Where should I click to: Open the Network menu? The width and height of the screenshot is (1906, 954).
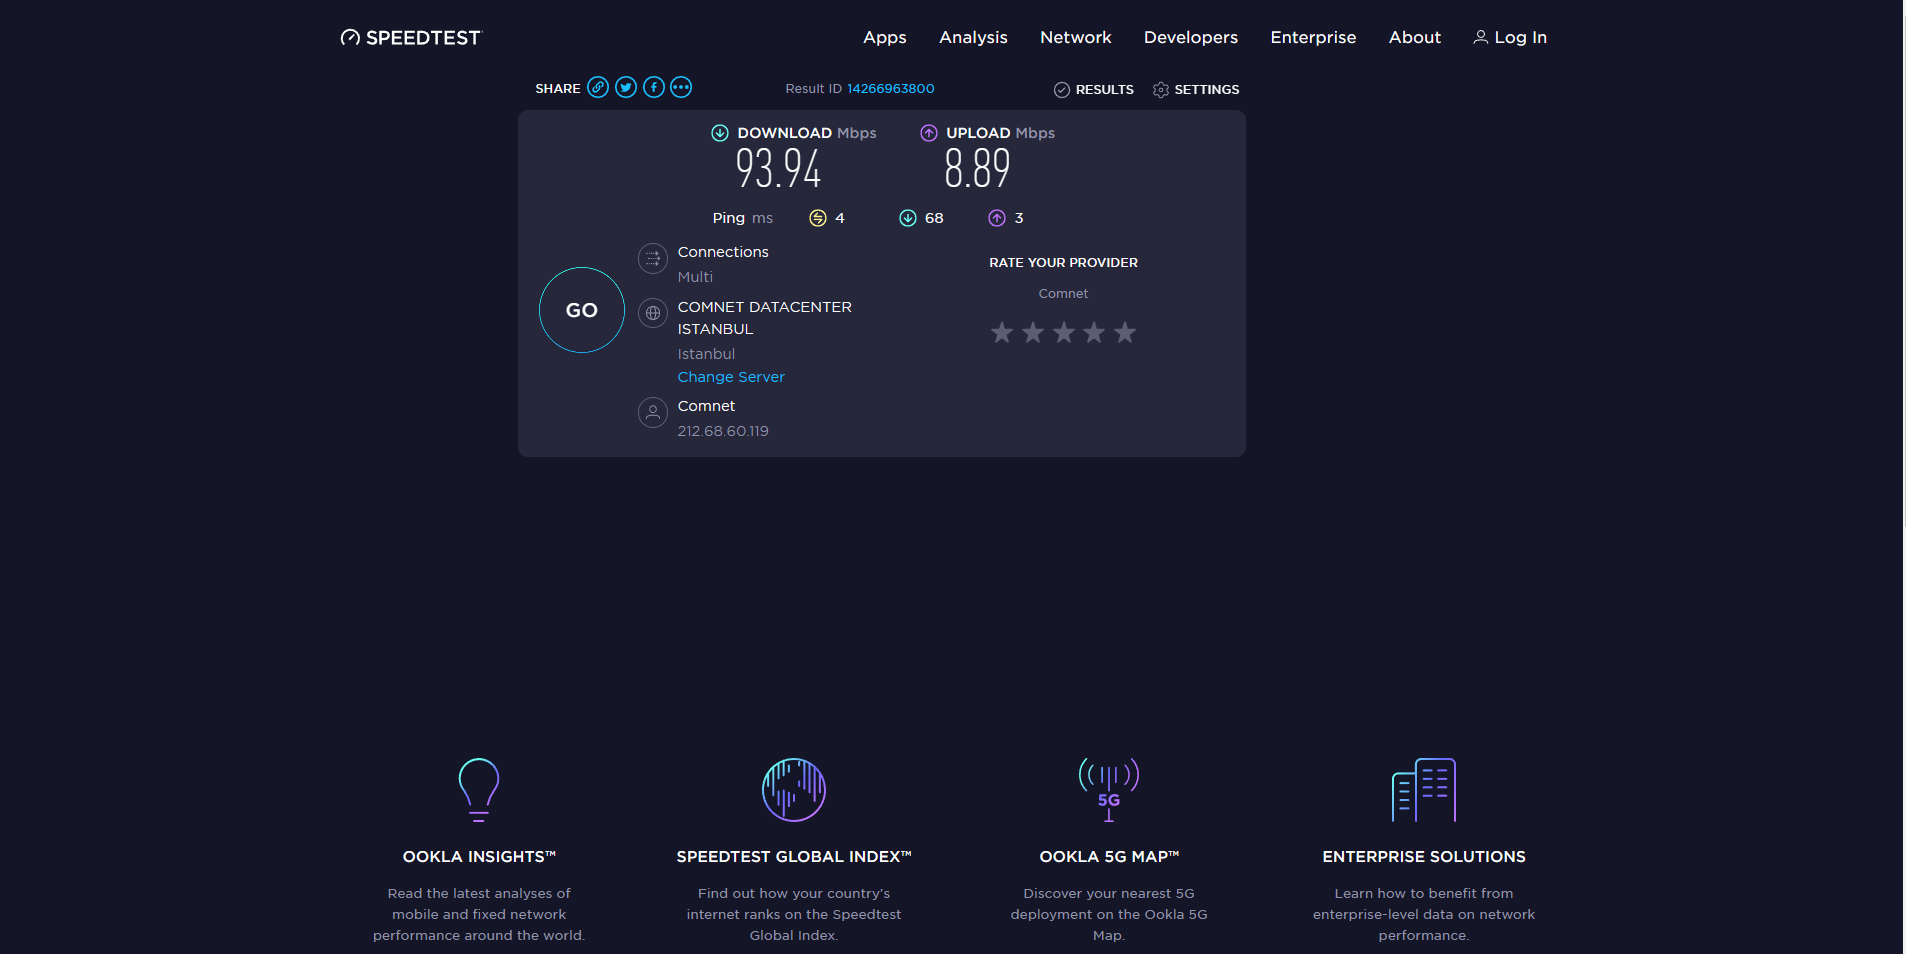(x=1076, y=37)
